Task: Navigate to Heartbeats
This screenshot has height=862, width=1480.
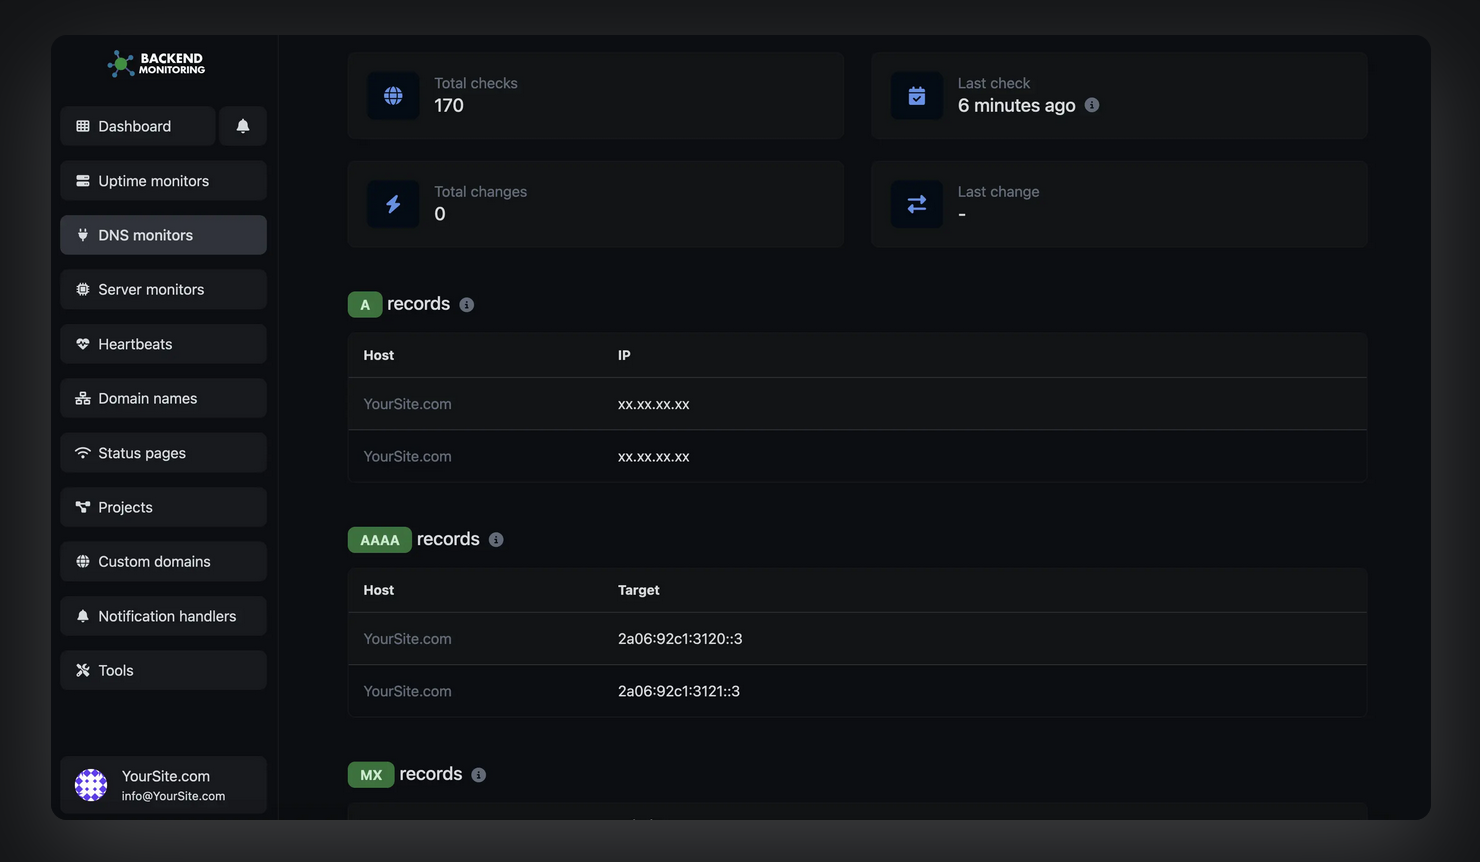Action: click(x=163, y=344)
